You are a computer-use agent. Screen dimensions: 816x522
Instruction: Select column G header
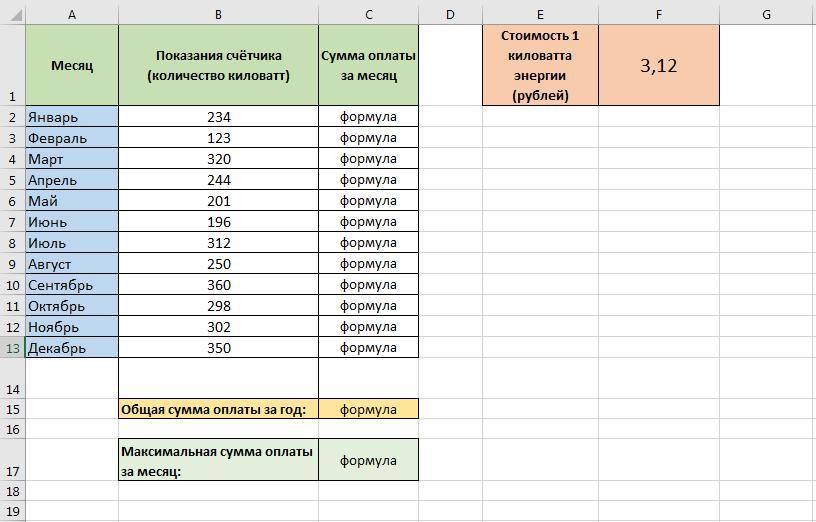(x=767, y=15)
